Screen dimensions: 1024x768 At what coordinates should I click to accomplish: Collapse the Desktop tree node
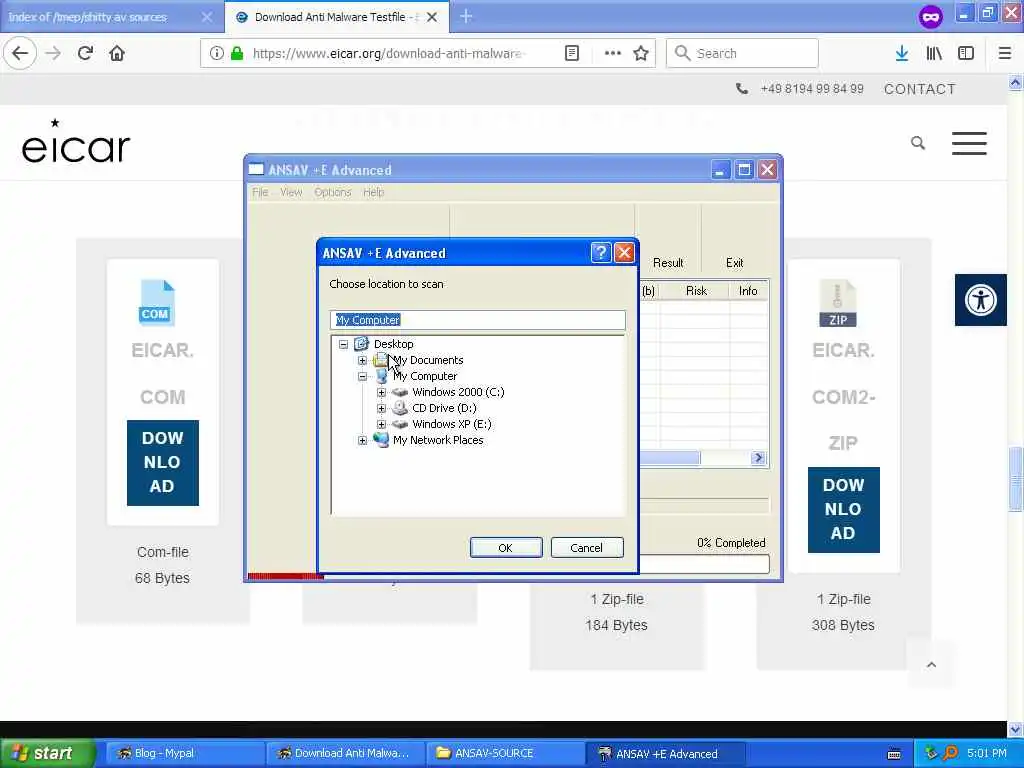344,344
